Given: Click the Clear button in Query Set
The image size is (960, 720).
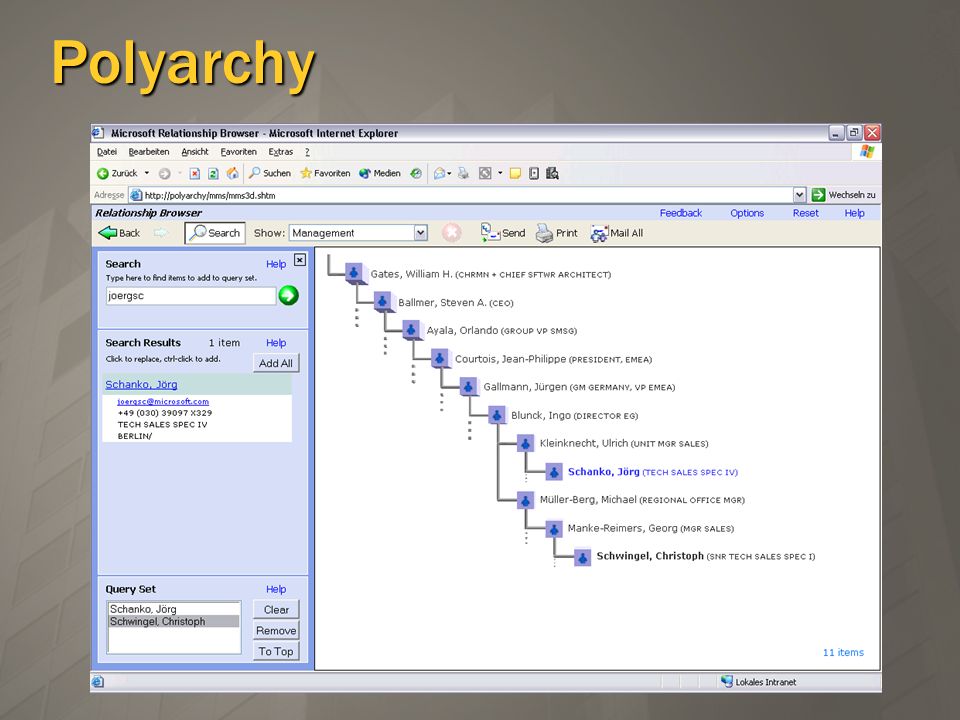Looking at the screenshot, I should pos(276,609).
